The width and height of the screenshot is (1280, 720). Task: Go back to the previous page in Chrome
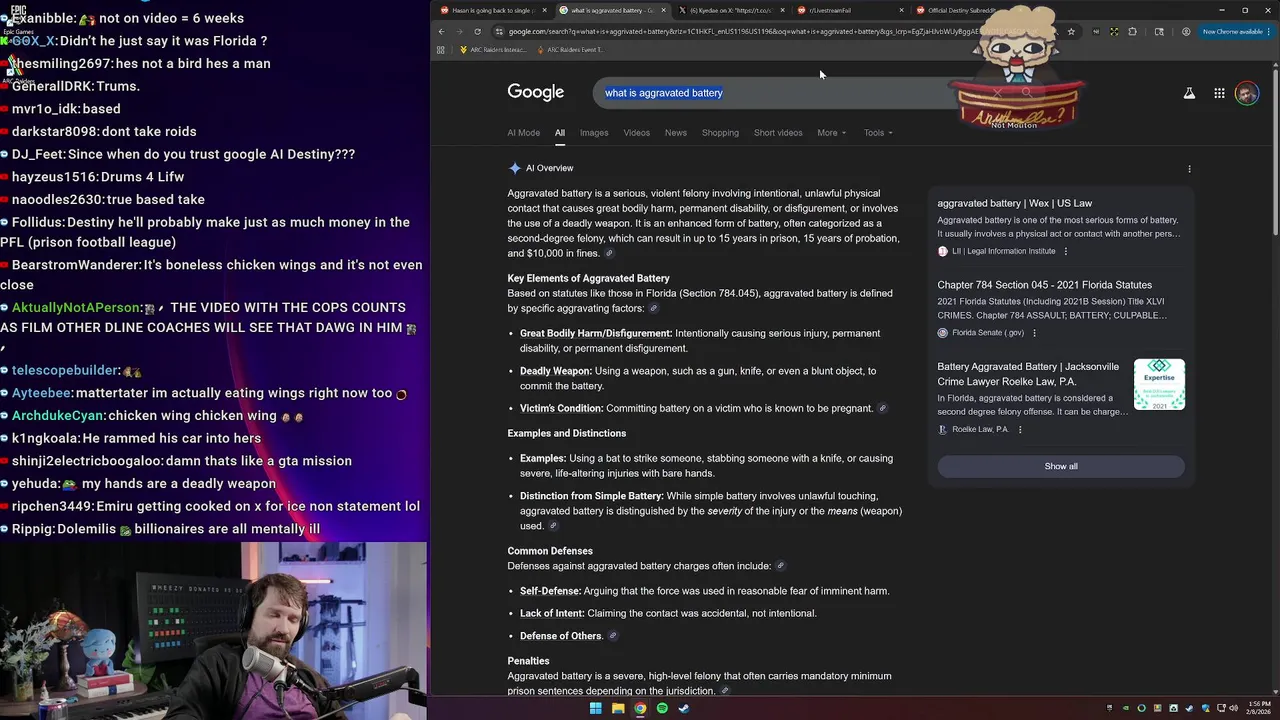(x=441, y=31)
